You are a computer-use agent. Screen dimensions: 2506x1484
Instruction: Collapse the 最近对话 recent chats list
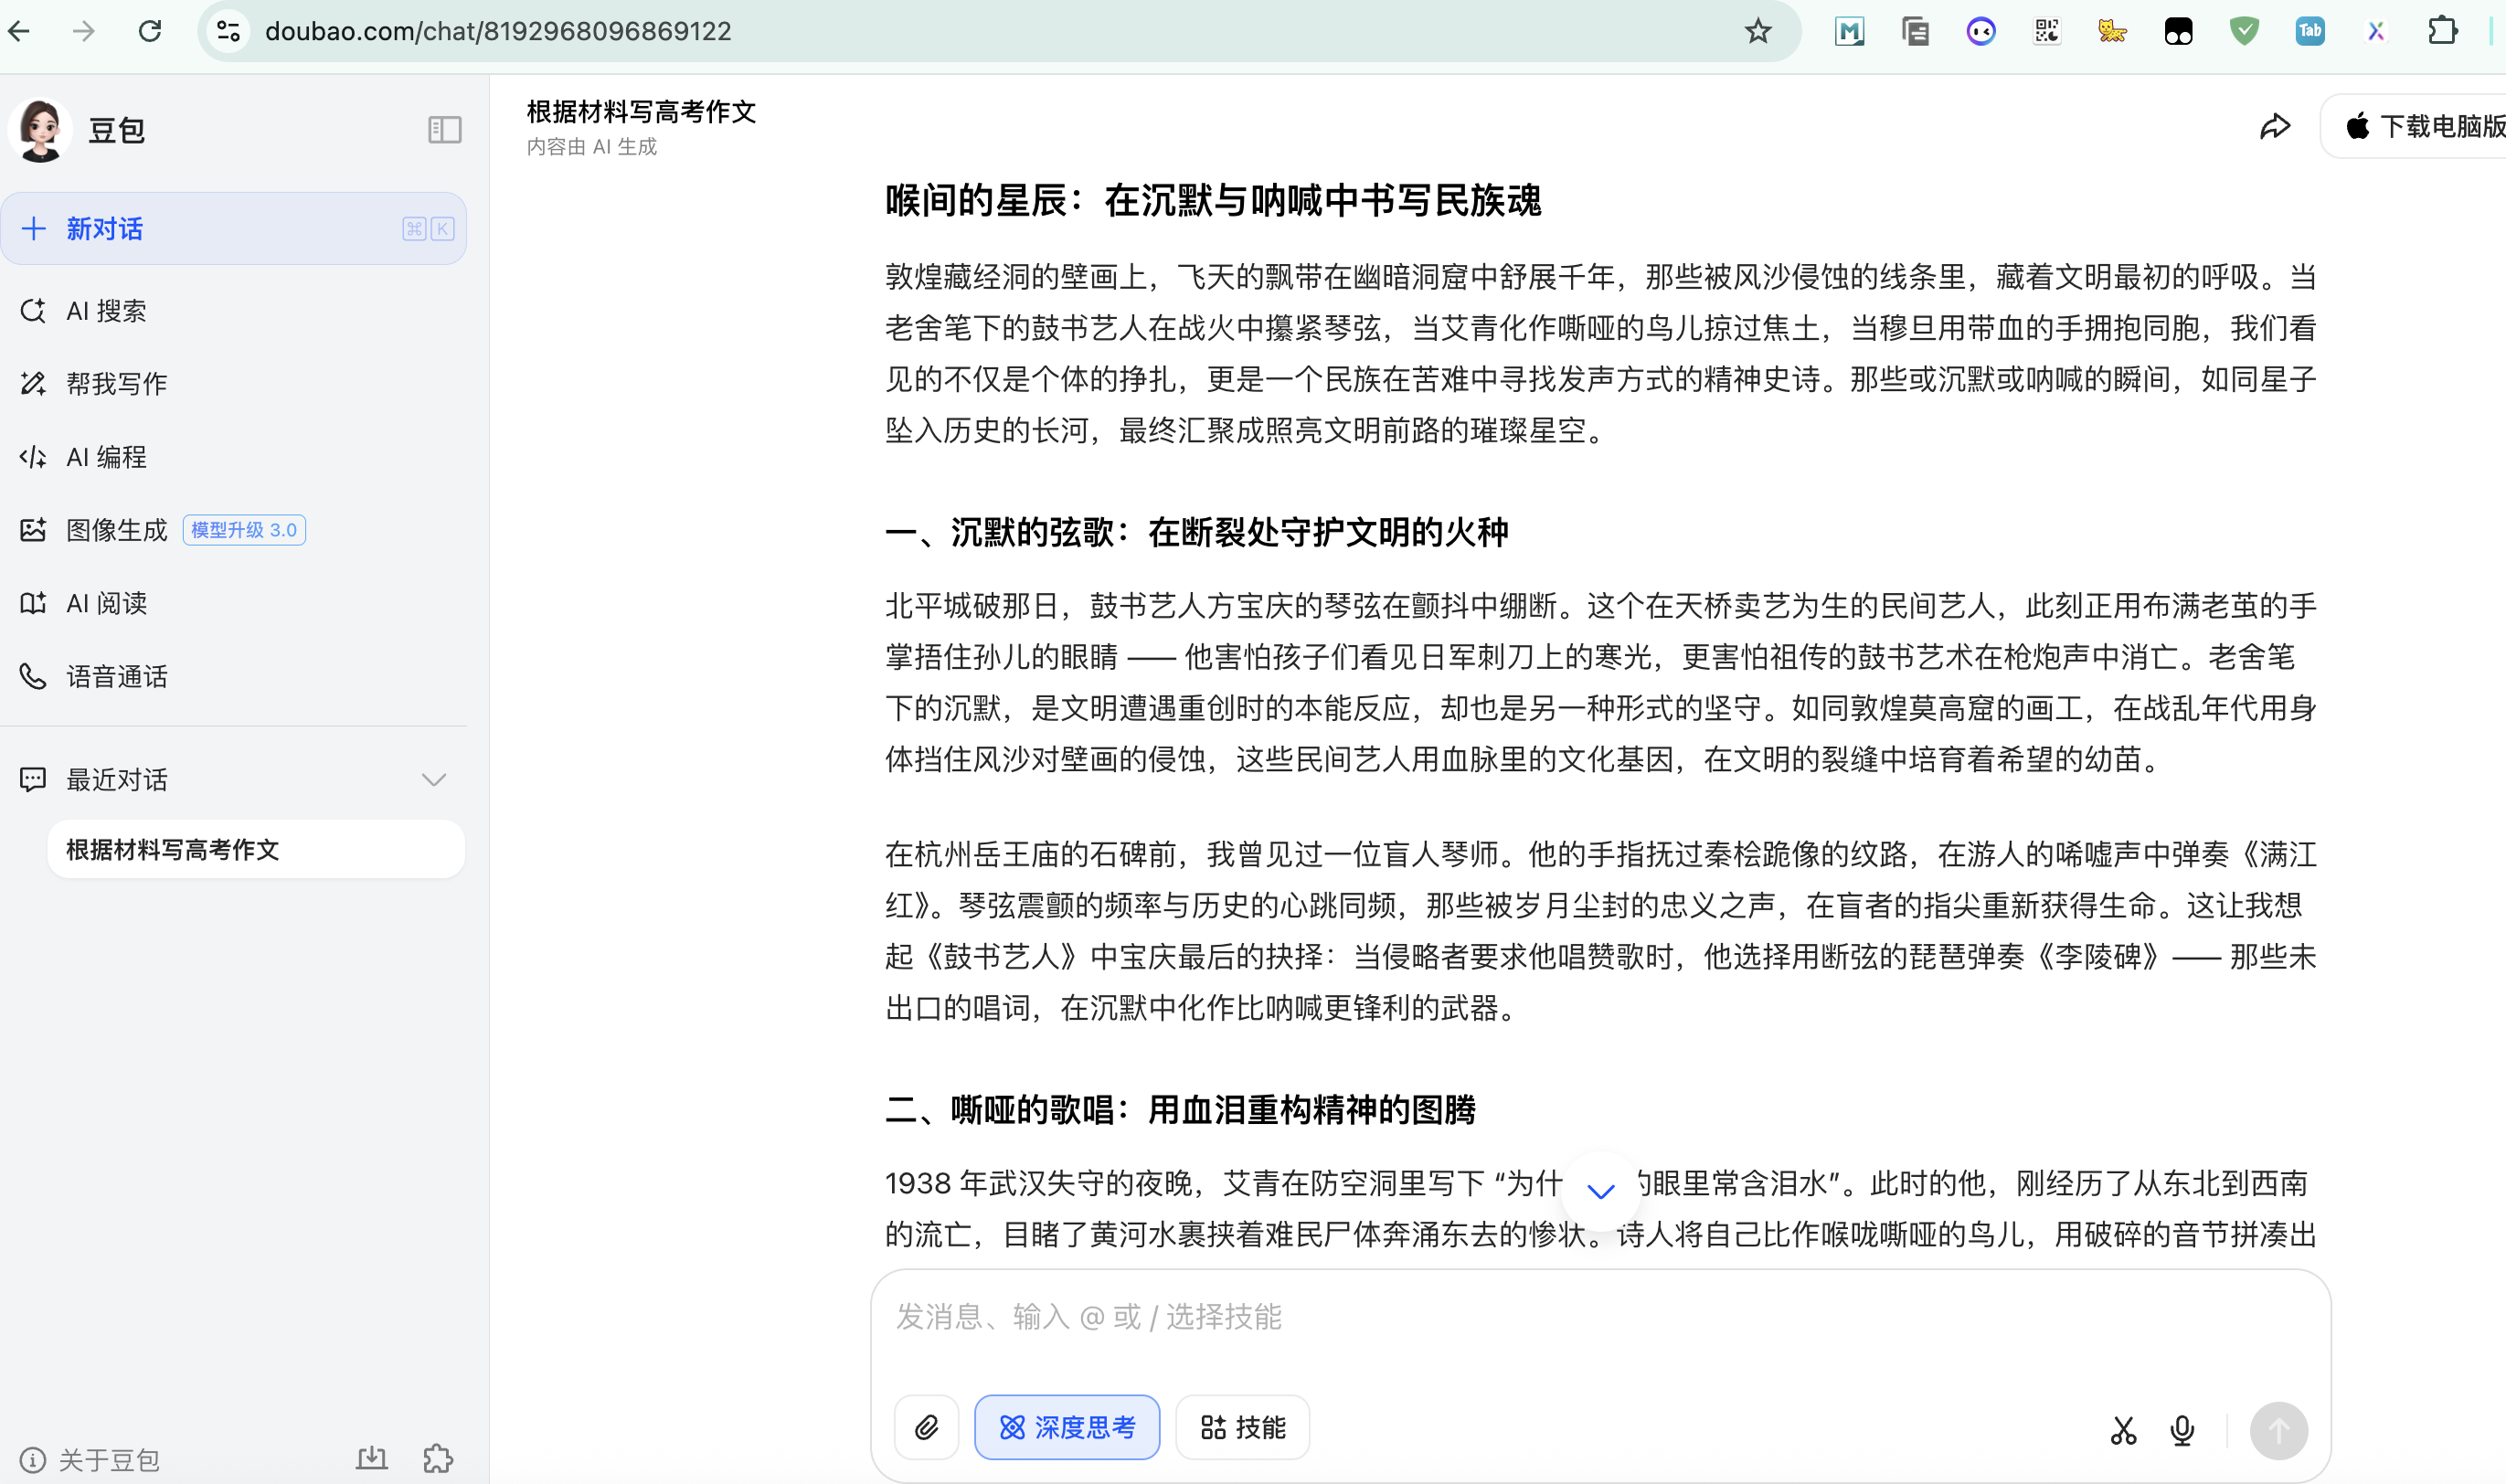(x=433, y=779)
